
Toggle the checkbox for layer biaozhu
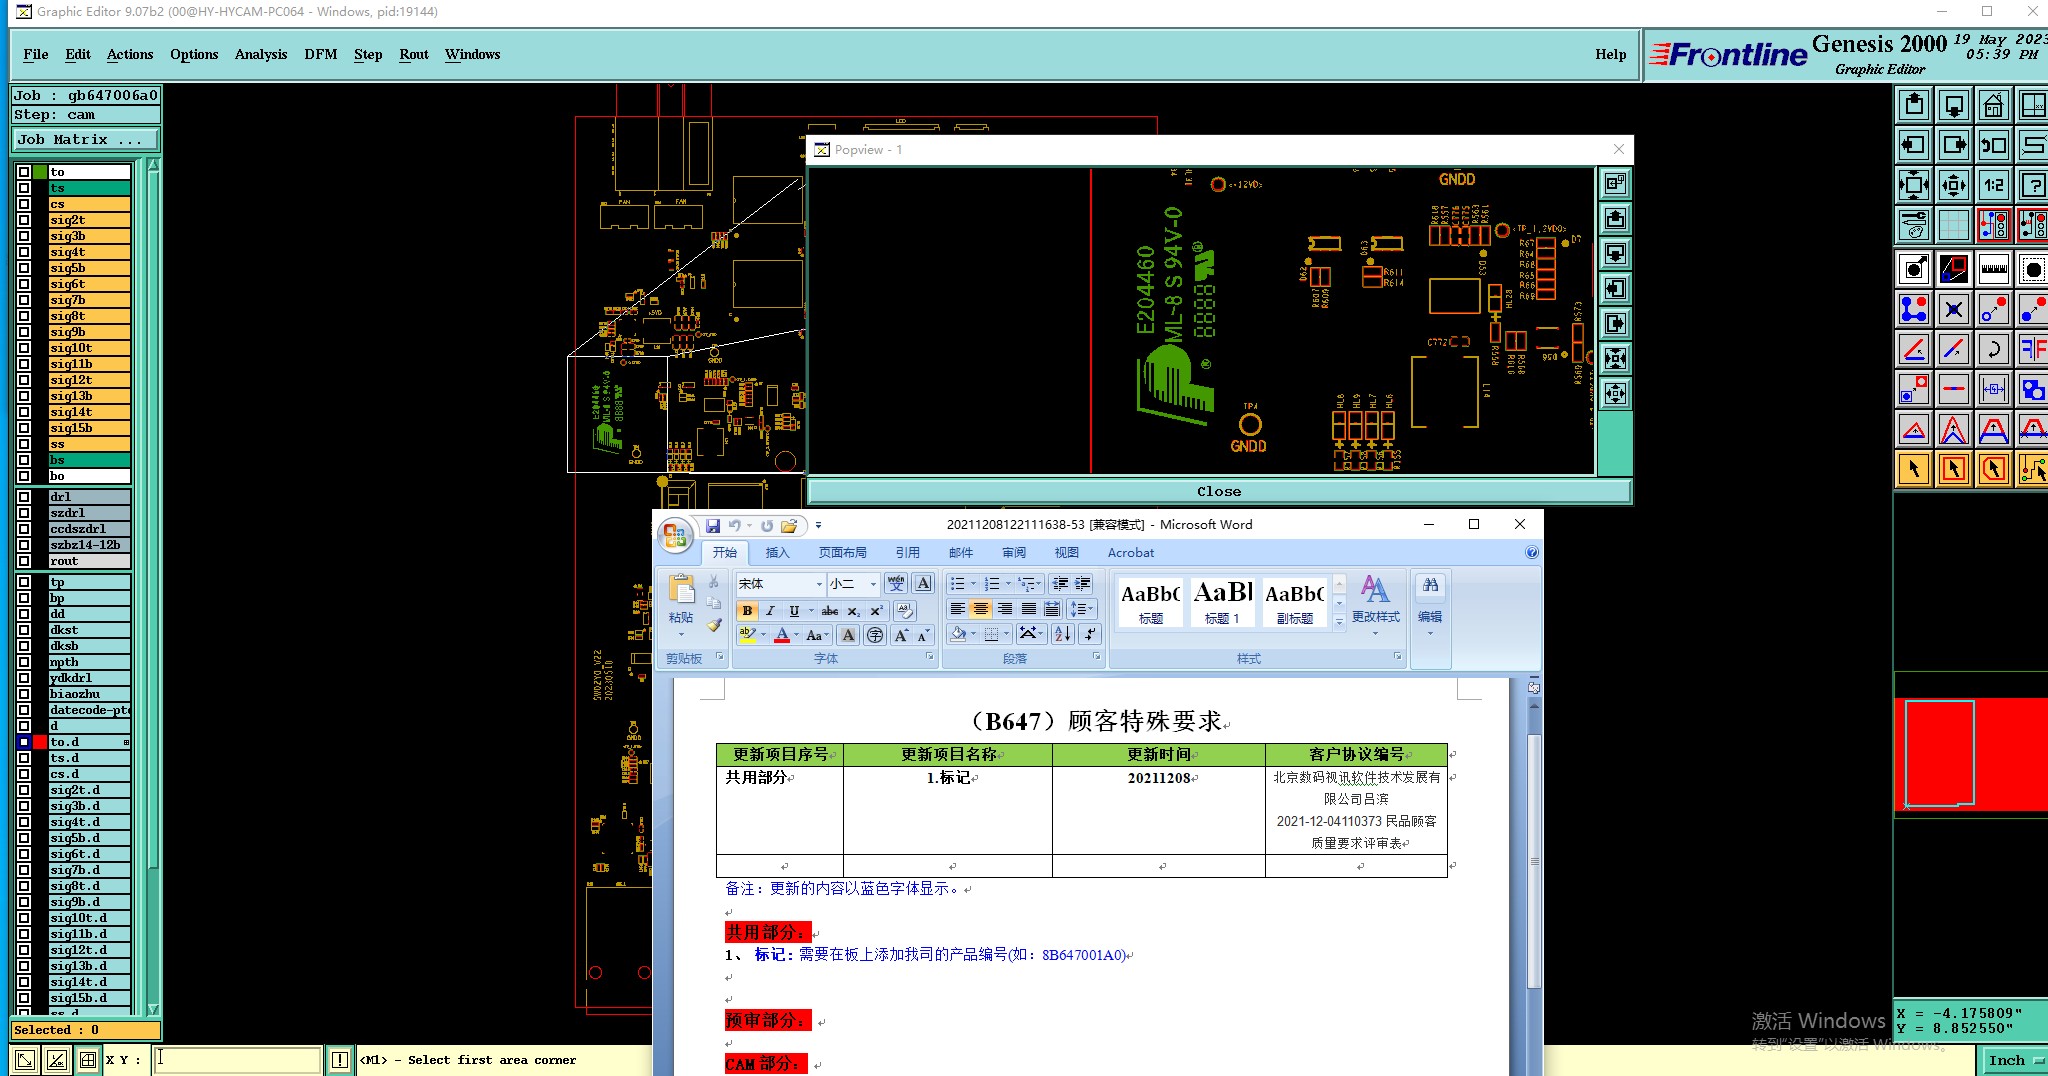(x=24, y=694)
